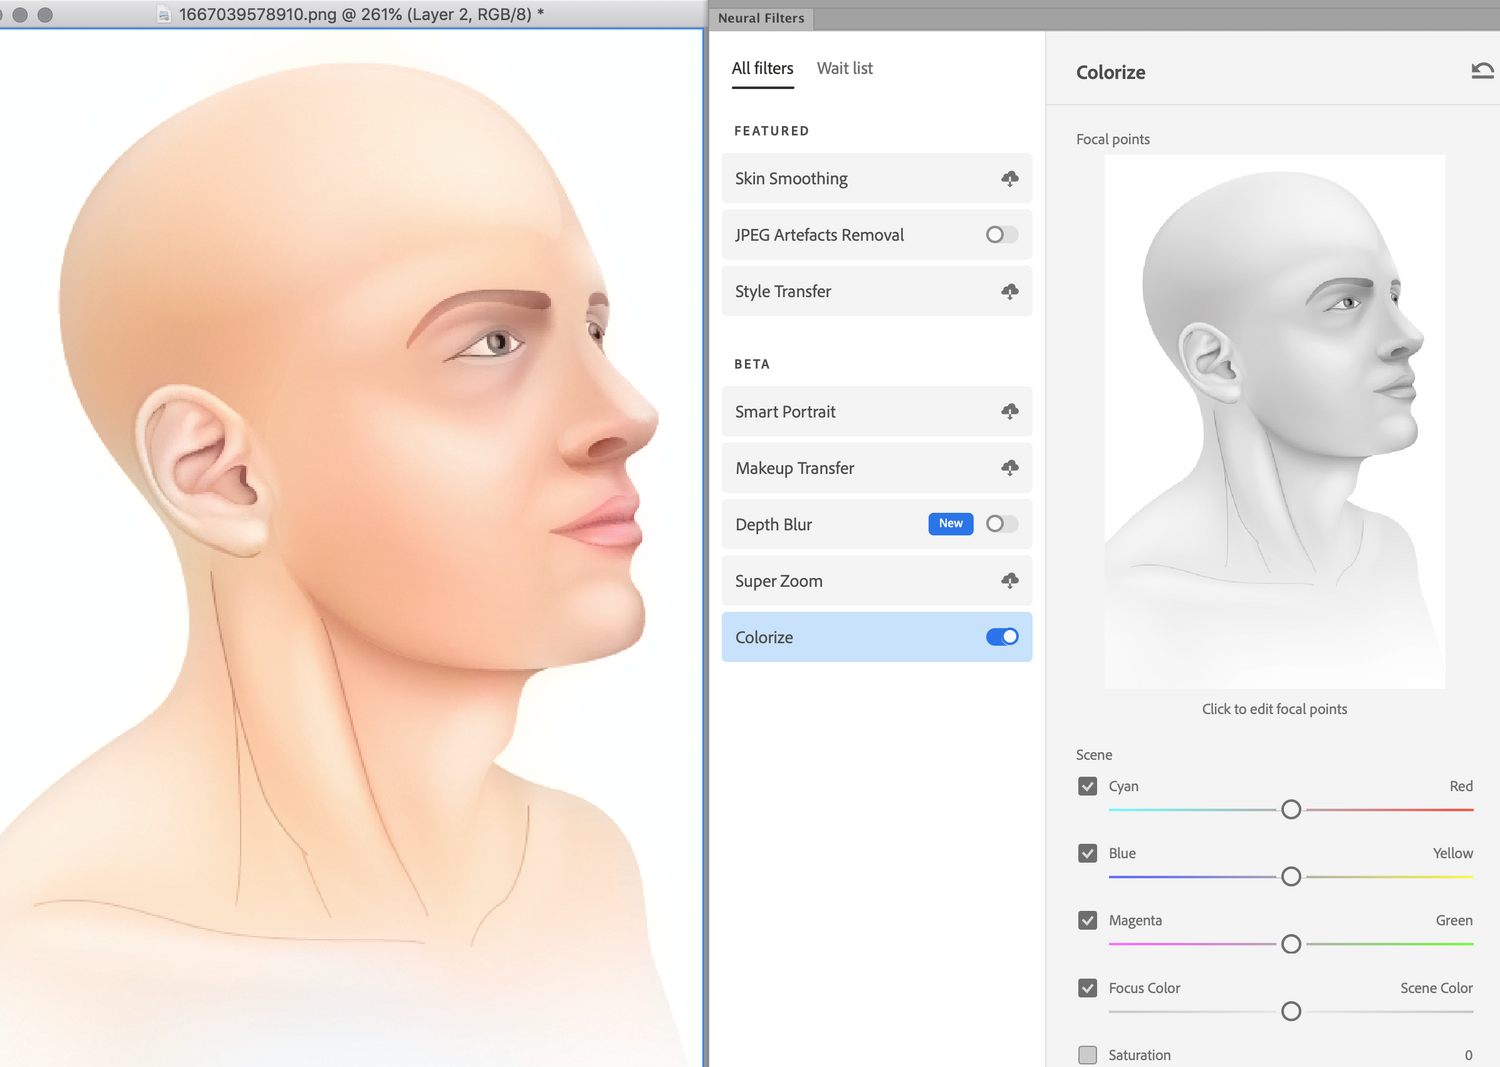Download the Style Transfer filter cloud icon
The width and height of the screenshot is (1500, 1067).
pos(1010,291)
